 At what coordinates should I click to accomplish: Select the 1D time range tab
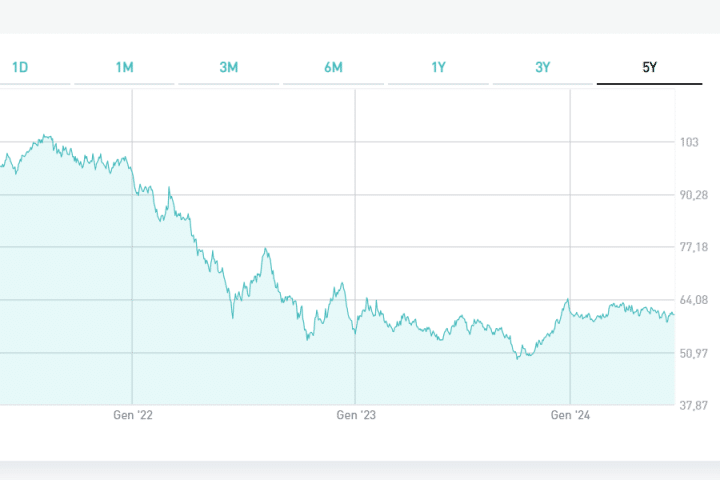click(x=20, y=67)
